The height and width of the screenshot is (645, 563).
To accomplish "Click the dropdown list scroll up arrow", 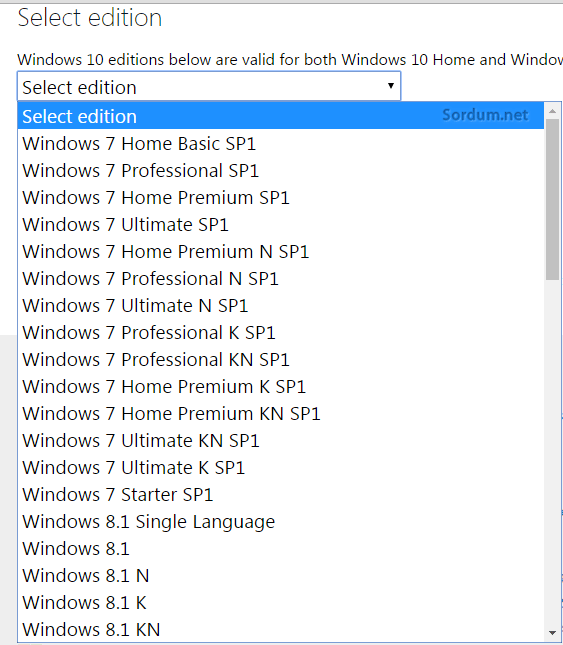I will pos(552,111).
